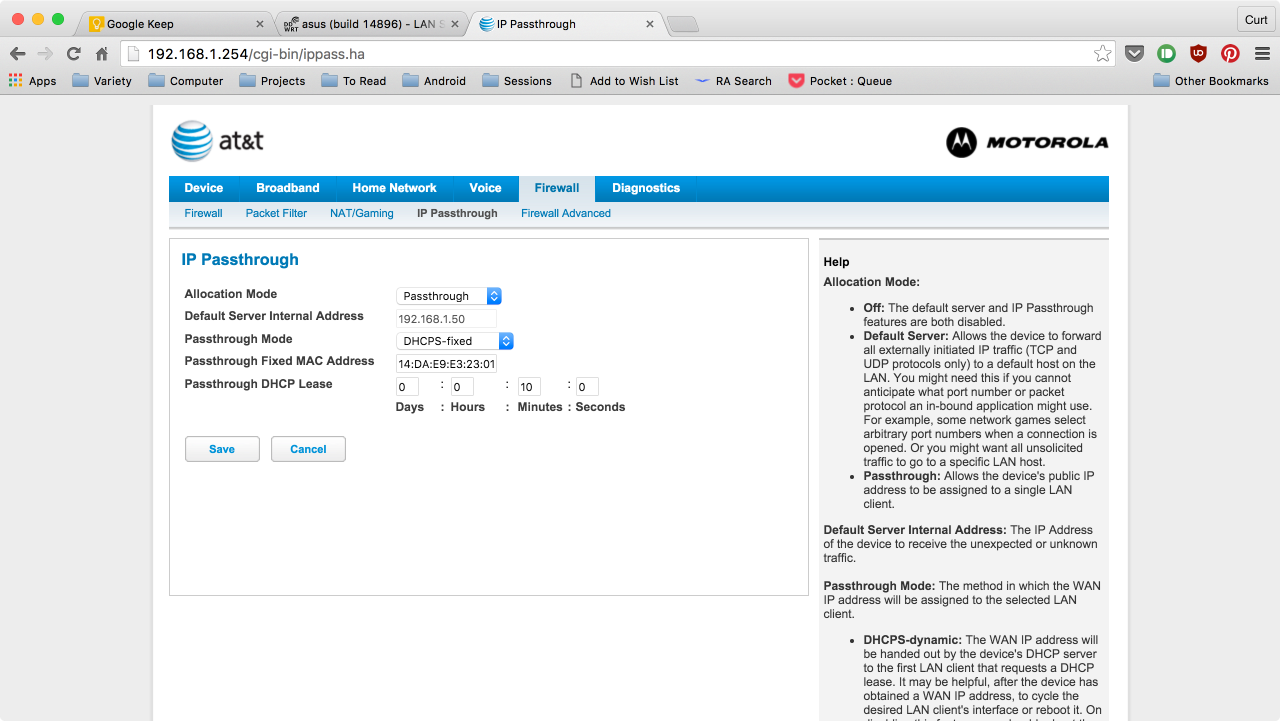Open the Allocation Mode dropdown
Image resolution: width=1280 pixels, height=721 pixels.
449,296
